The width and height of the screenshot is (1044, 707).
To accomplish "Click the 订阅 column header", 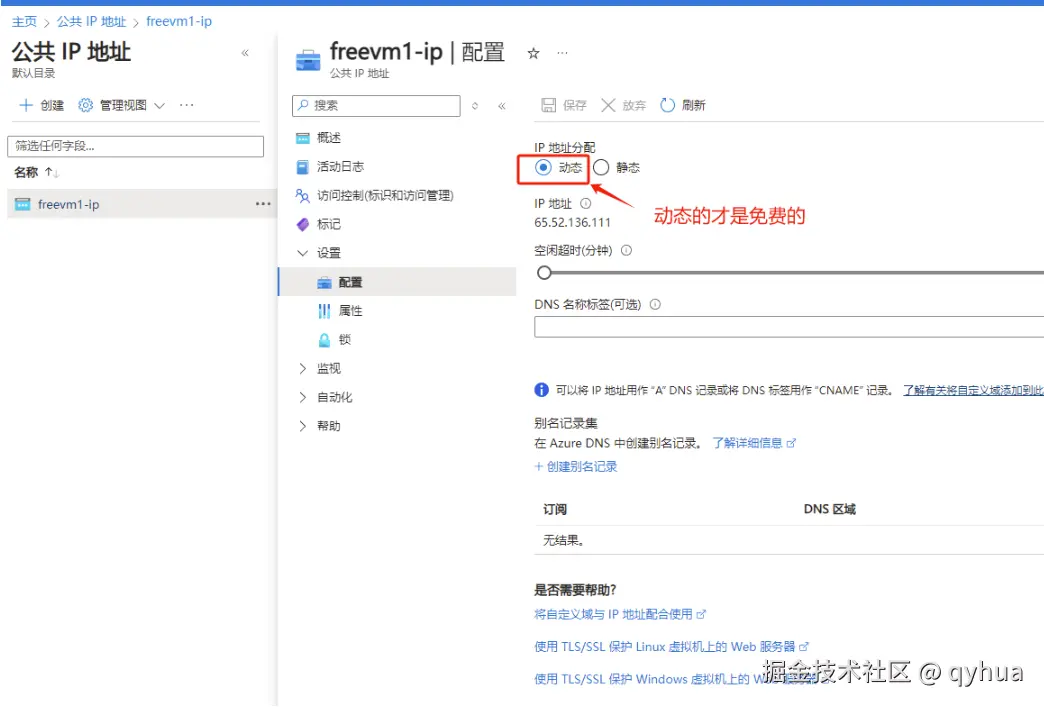I will click(555, 509).
